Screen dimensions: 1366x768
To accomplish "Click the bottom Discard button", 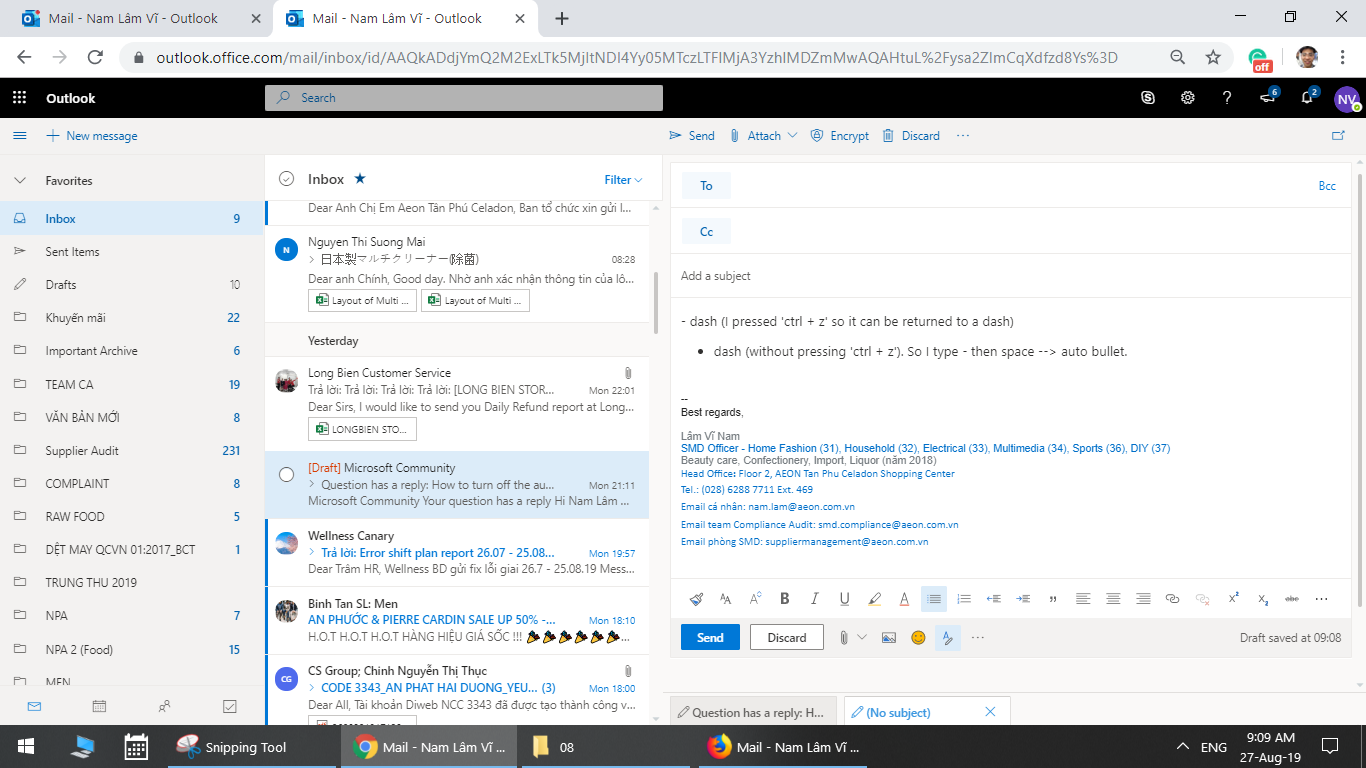I will 787,637.
